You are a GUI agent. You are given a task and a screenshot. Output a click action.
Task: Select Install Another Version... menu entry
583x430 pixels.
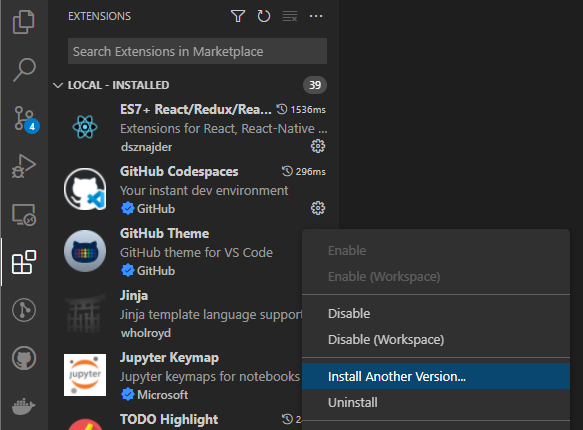[436, 376]
